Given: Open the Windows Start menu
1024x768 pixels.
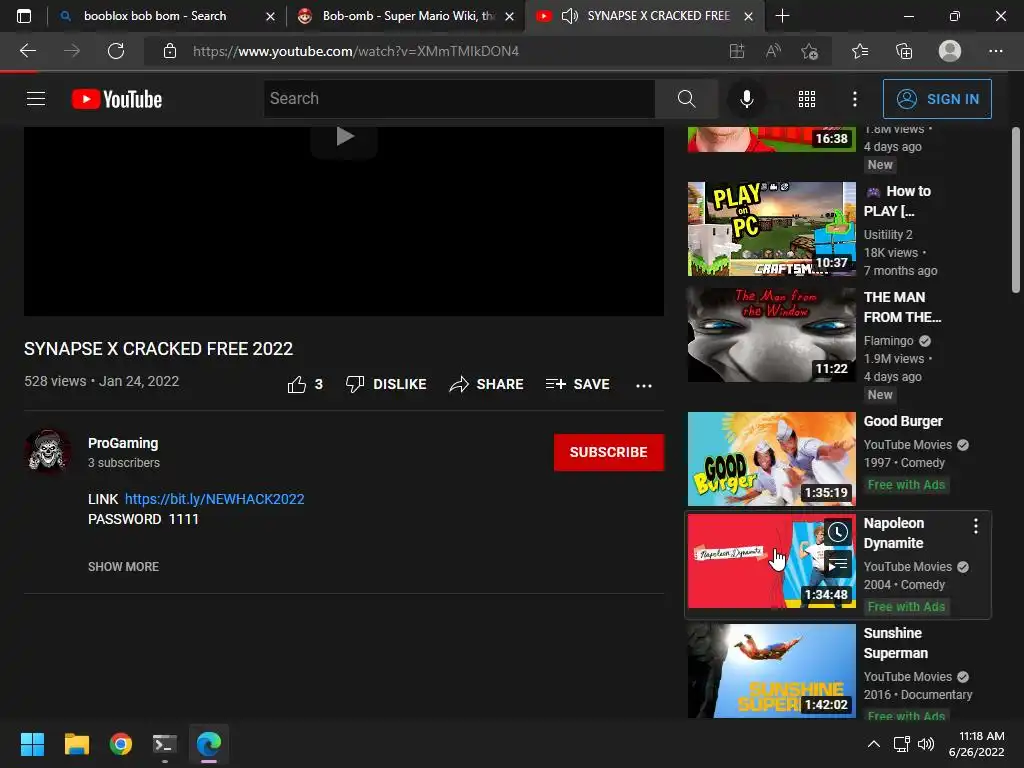Looking at the screenshot, I should [x=32, y=744].
